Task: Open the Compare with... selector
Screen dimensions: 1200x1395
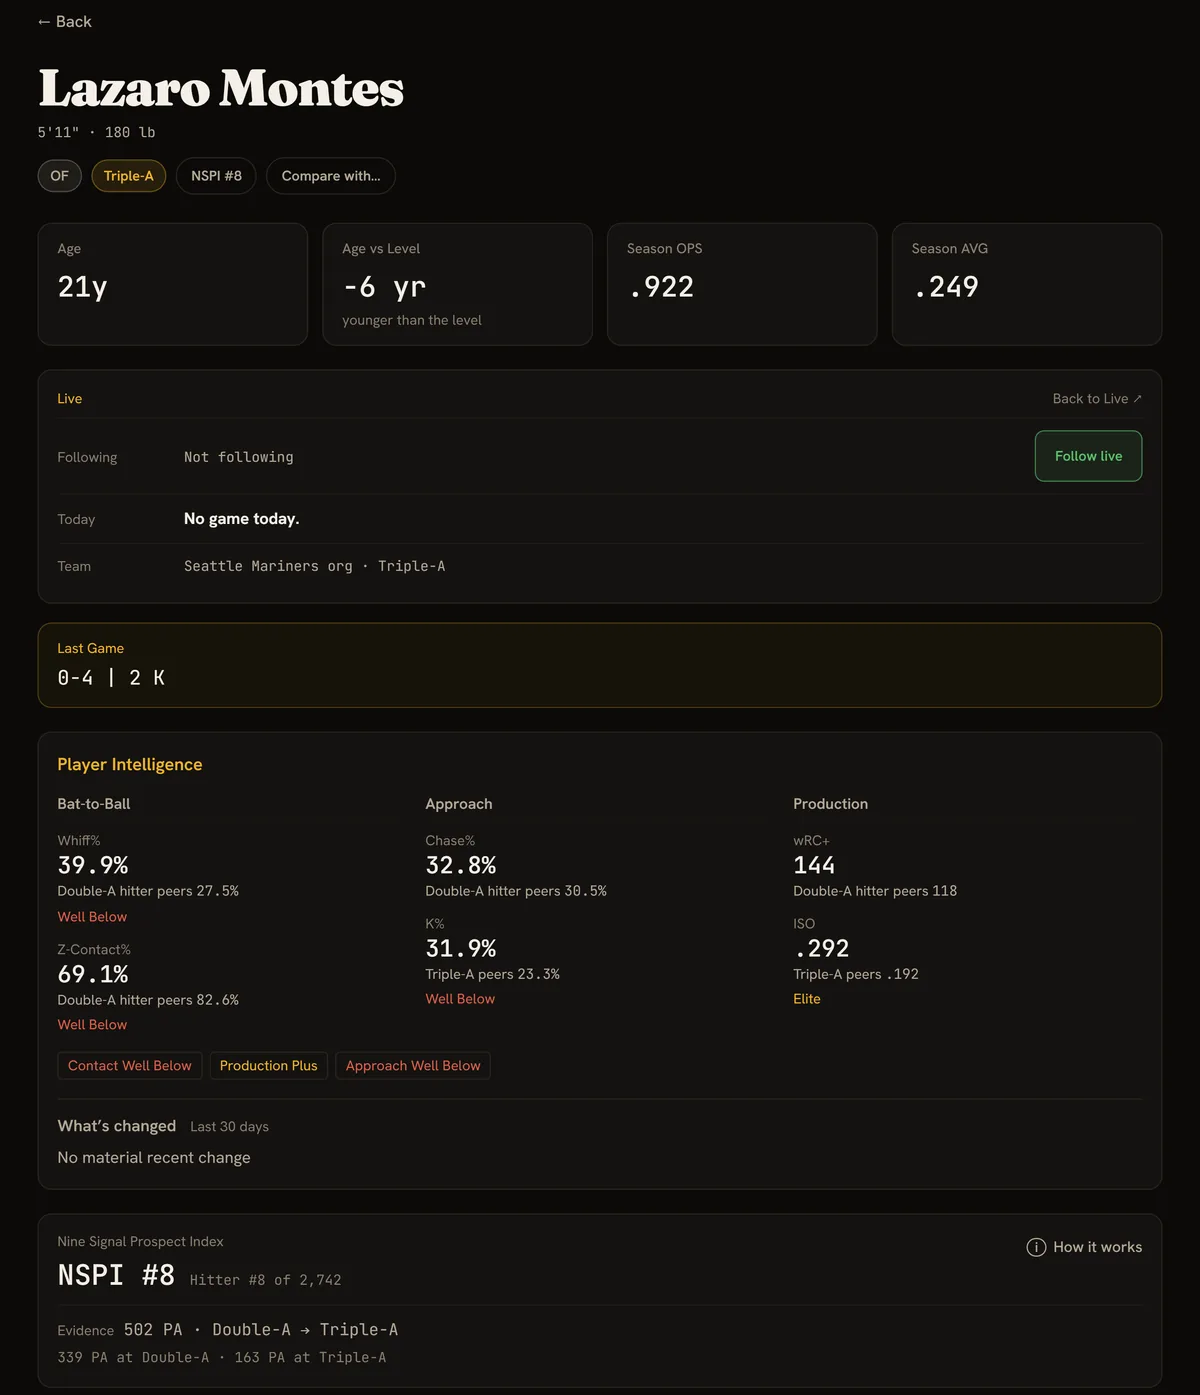Action: [x=331, y=176]
